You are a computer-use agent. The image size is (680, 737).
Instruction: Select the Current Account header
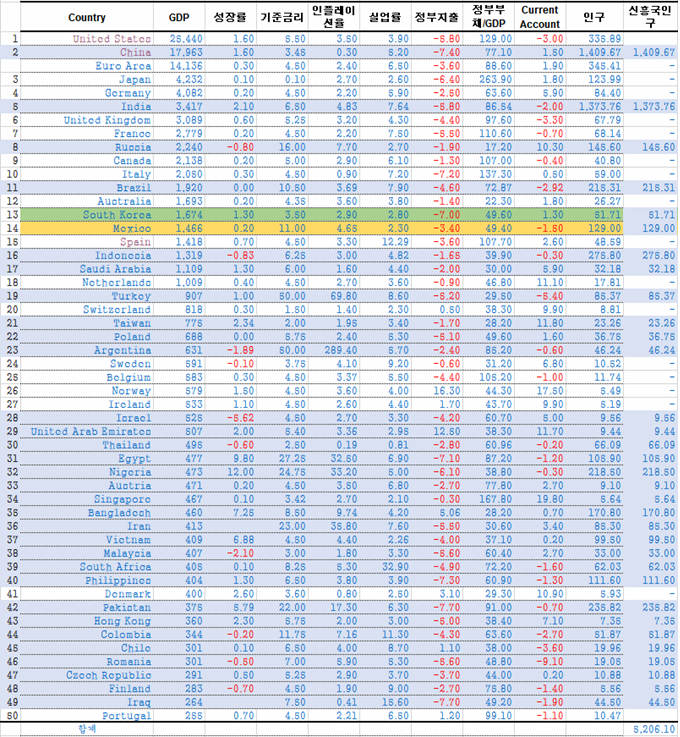pos(539,17)
